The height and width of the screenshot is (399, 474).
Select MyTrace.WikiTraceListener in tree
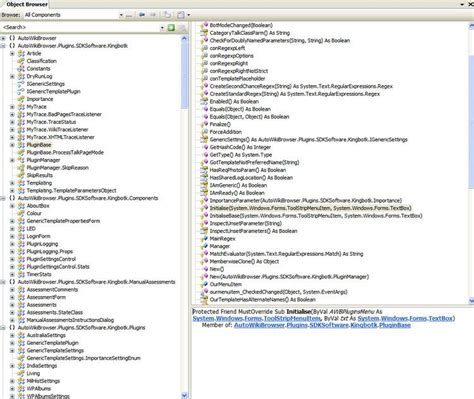tap(57, 130)
